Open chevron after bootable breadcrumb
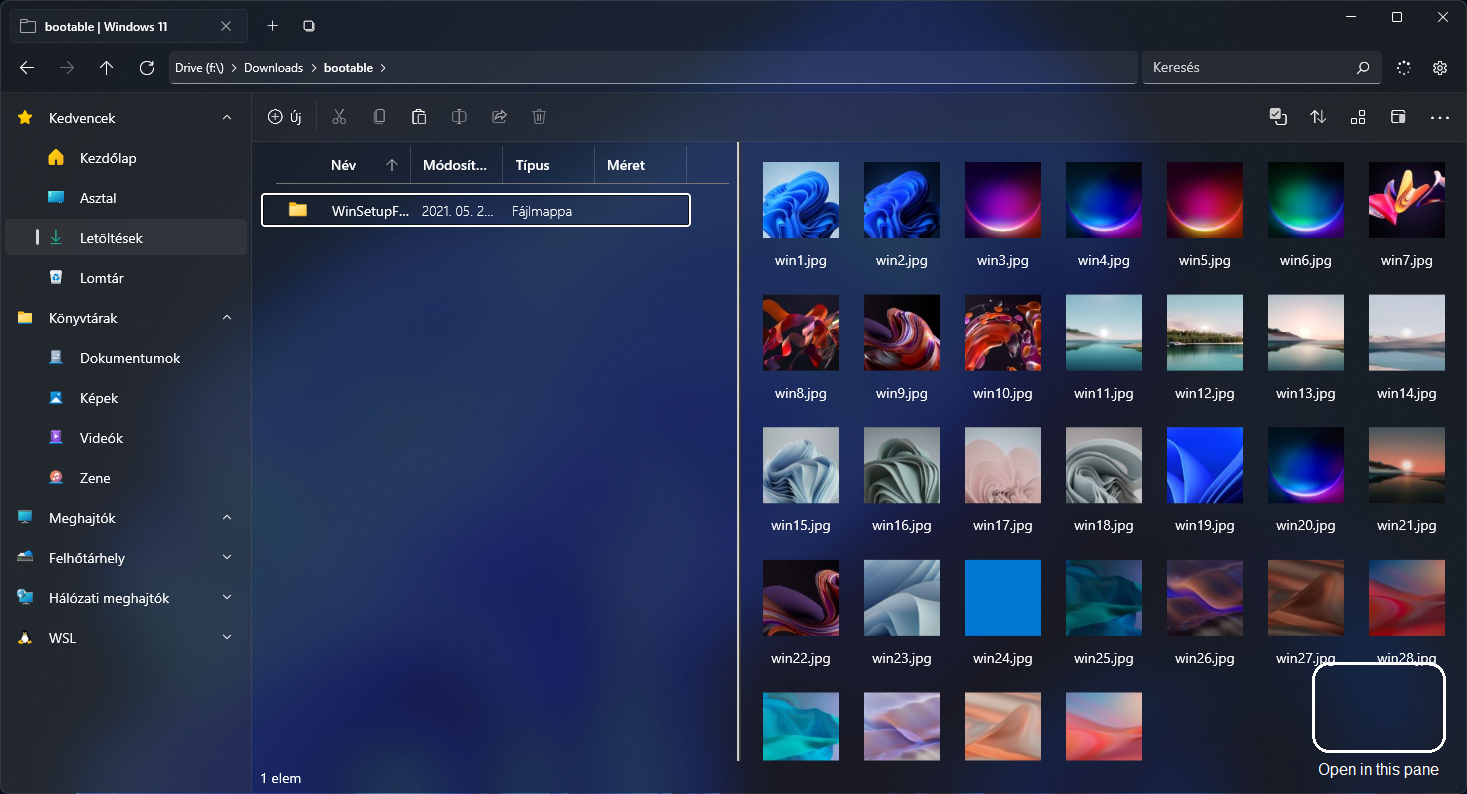Screen dimensions: 1467x794 (x=383, y=68)
